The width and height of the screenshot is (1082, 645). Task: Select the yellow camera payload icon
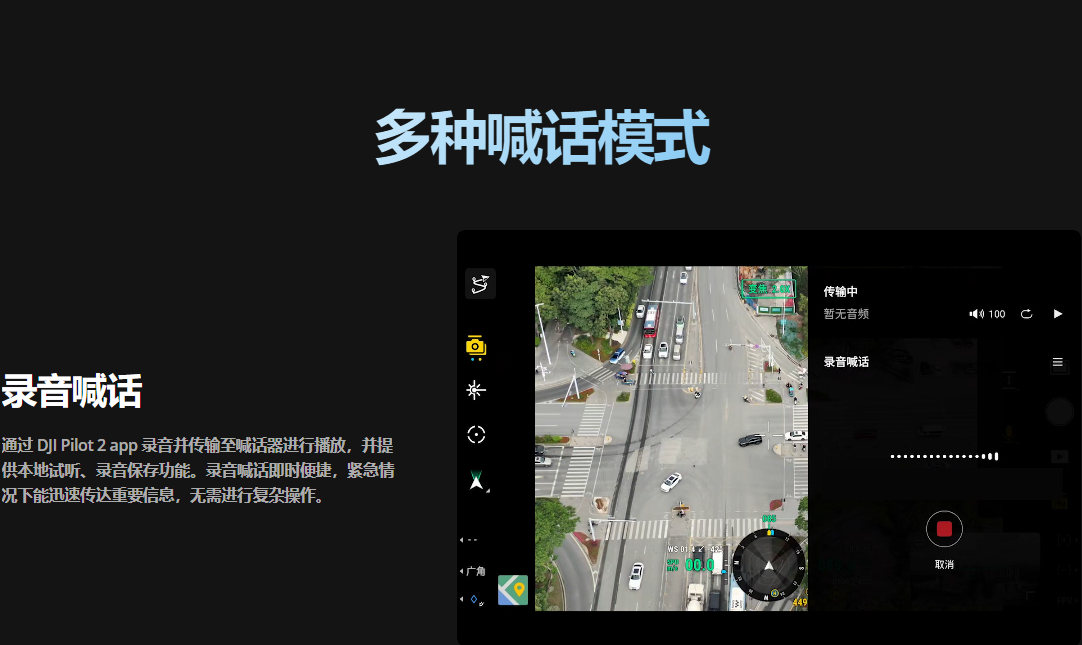click(x=476, y=346)
